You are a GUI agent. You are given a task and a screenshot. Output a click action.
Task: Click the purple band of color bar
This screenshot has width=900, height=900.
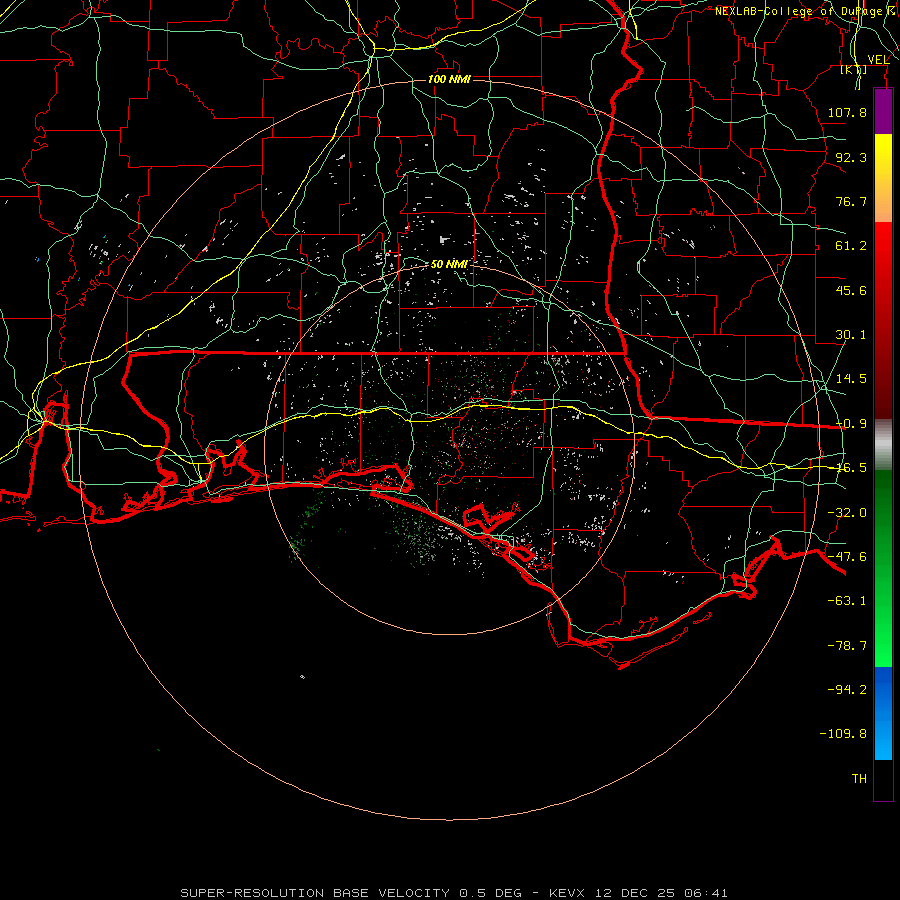[x=883, y=112]
